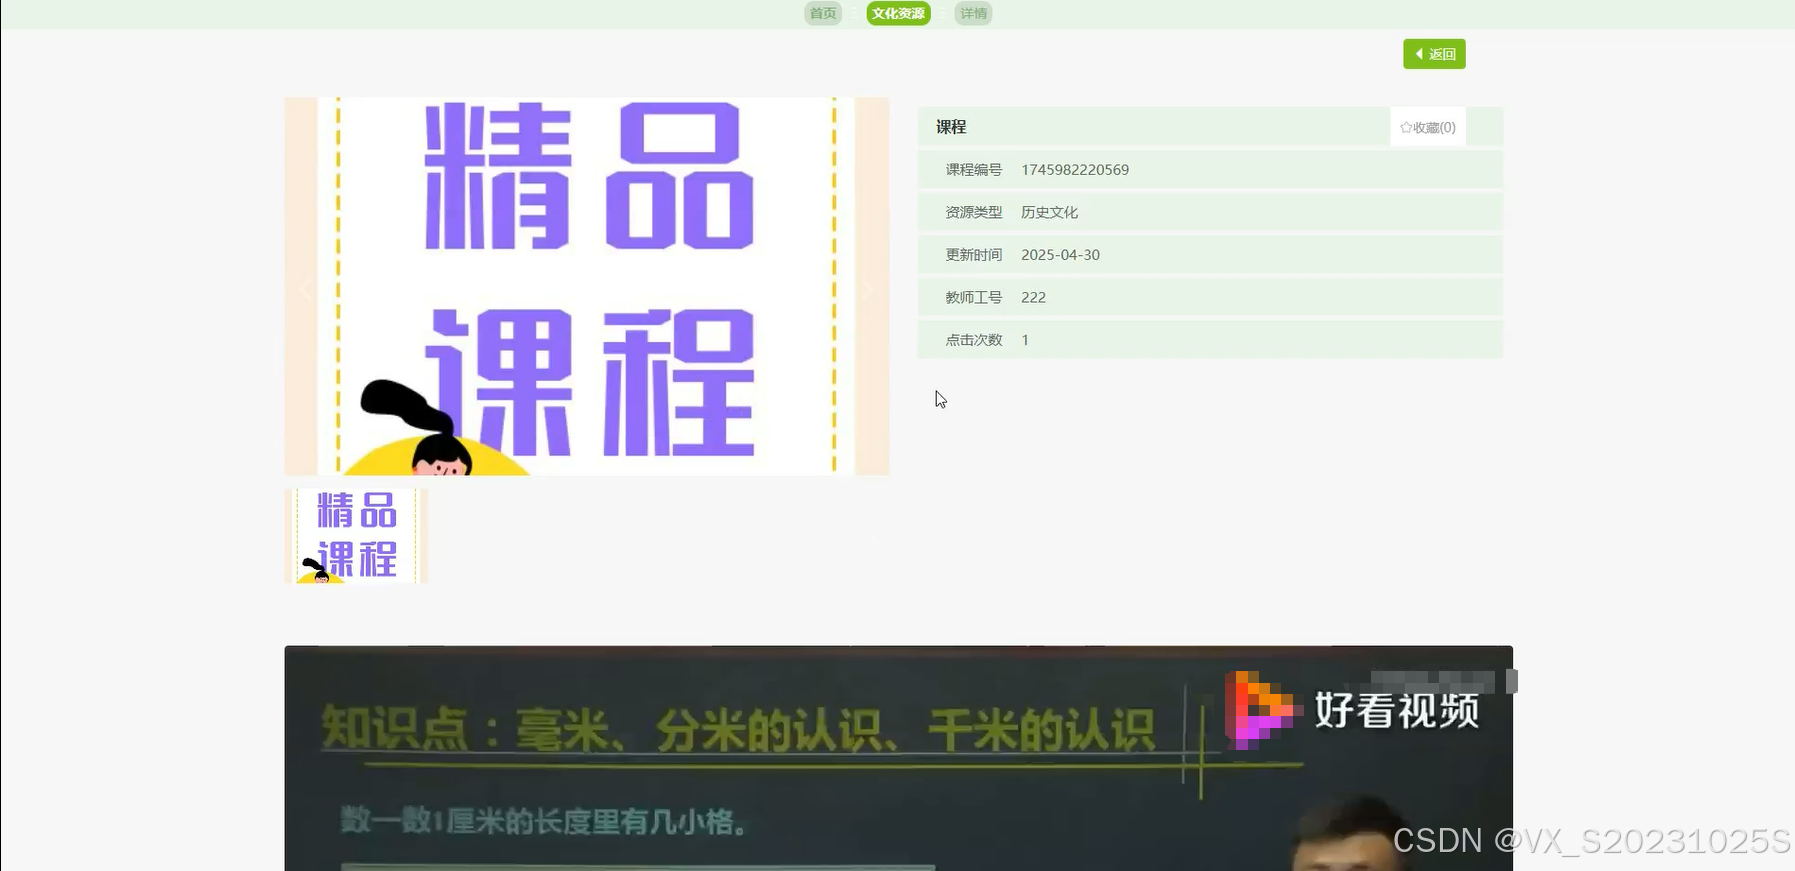Select the 详情 breadcrumb

coord(973,13)
